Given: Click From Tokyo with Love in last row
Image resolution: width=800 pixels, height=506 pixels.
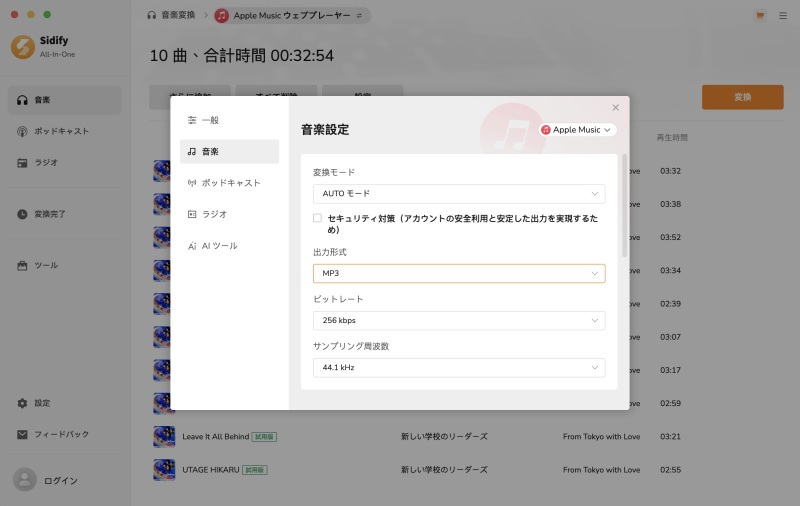Looking at the screenshot, I should [x=602, y=470].
